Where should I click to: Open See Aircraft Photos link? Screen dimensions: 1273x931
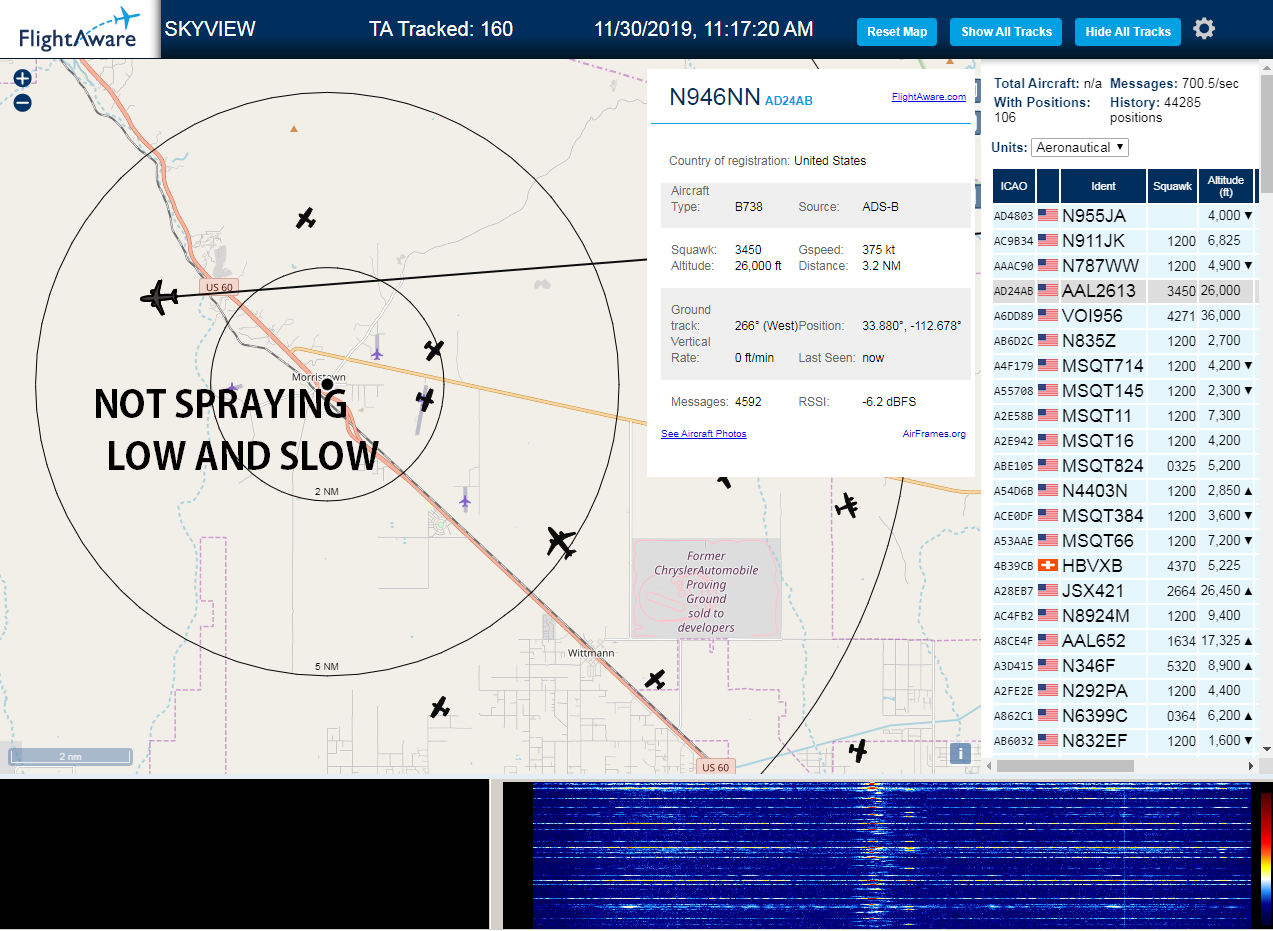click(x=704, y=434)
